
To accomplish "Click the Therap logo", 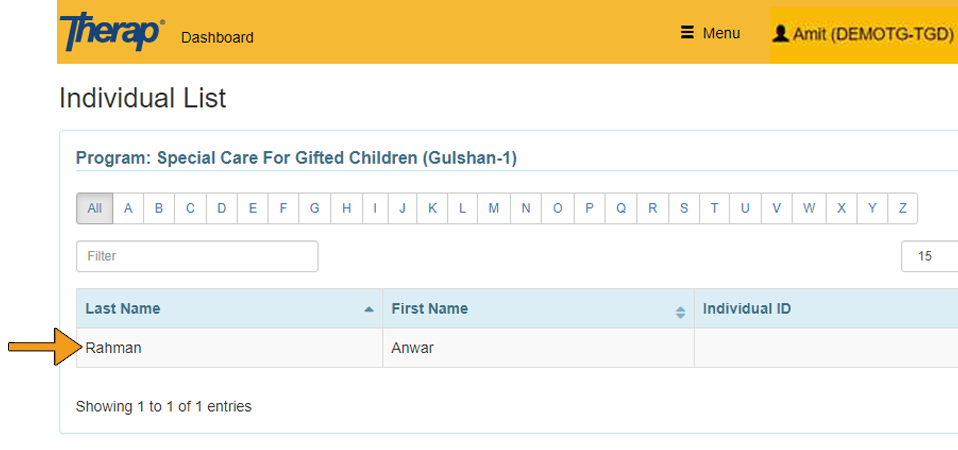I will tap(112, 33).
